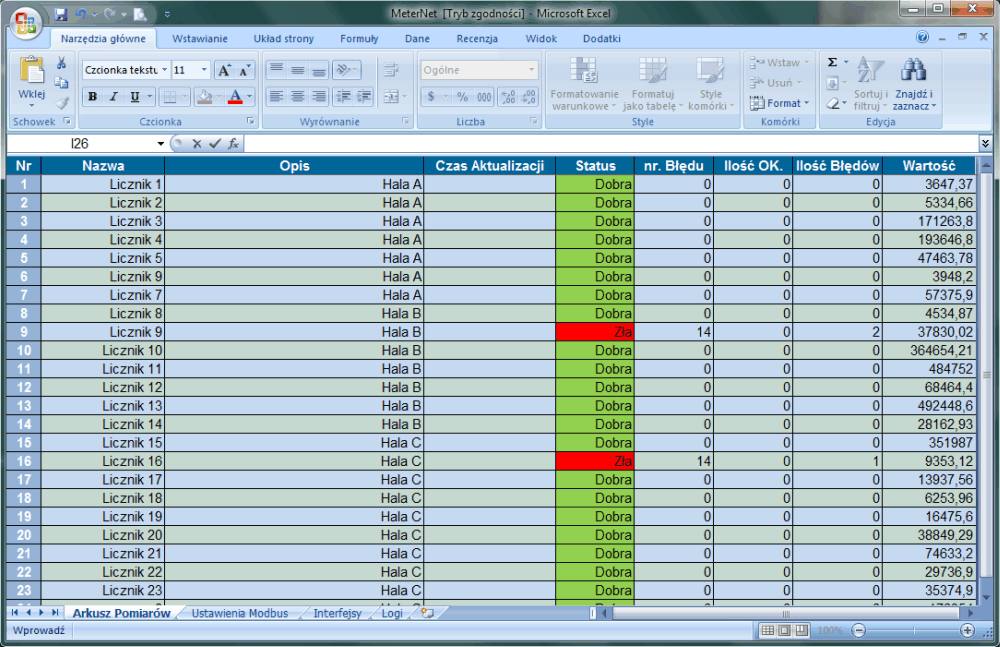Switch to the Dane tab
This screenshot has width=1000, height=647.
(417, 38)
